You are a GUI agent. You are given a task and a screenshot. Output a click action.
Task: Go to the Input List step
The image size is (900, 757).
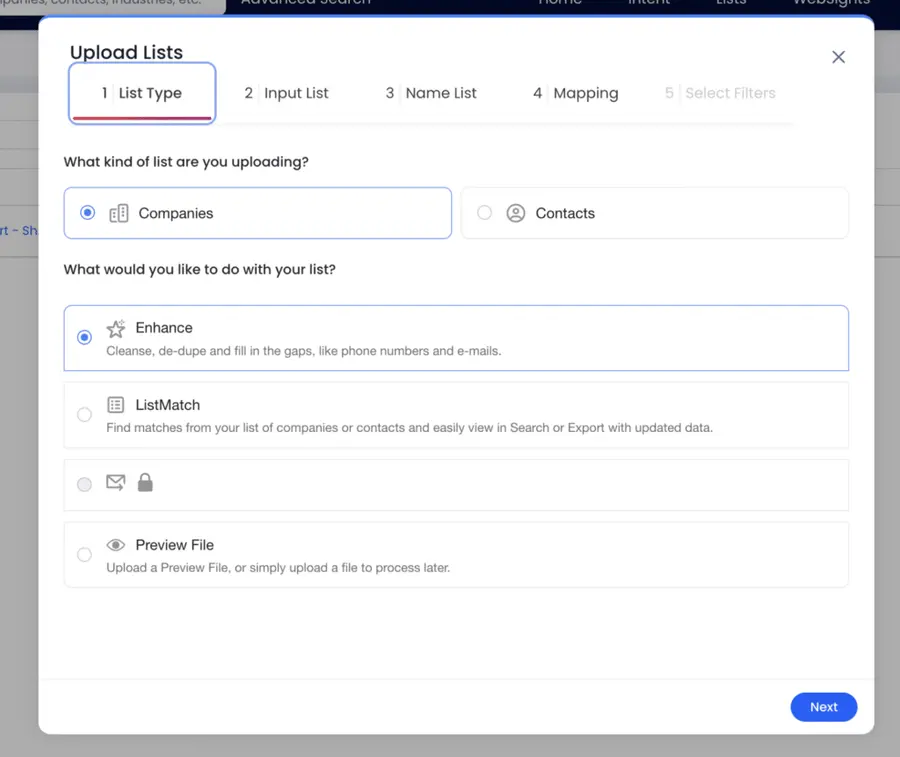286,93
